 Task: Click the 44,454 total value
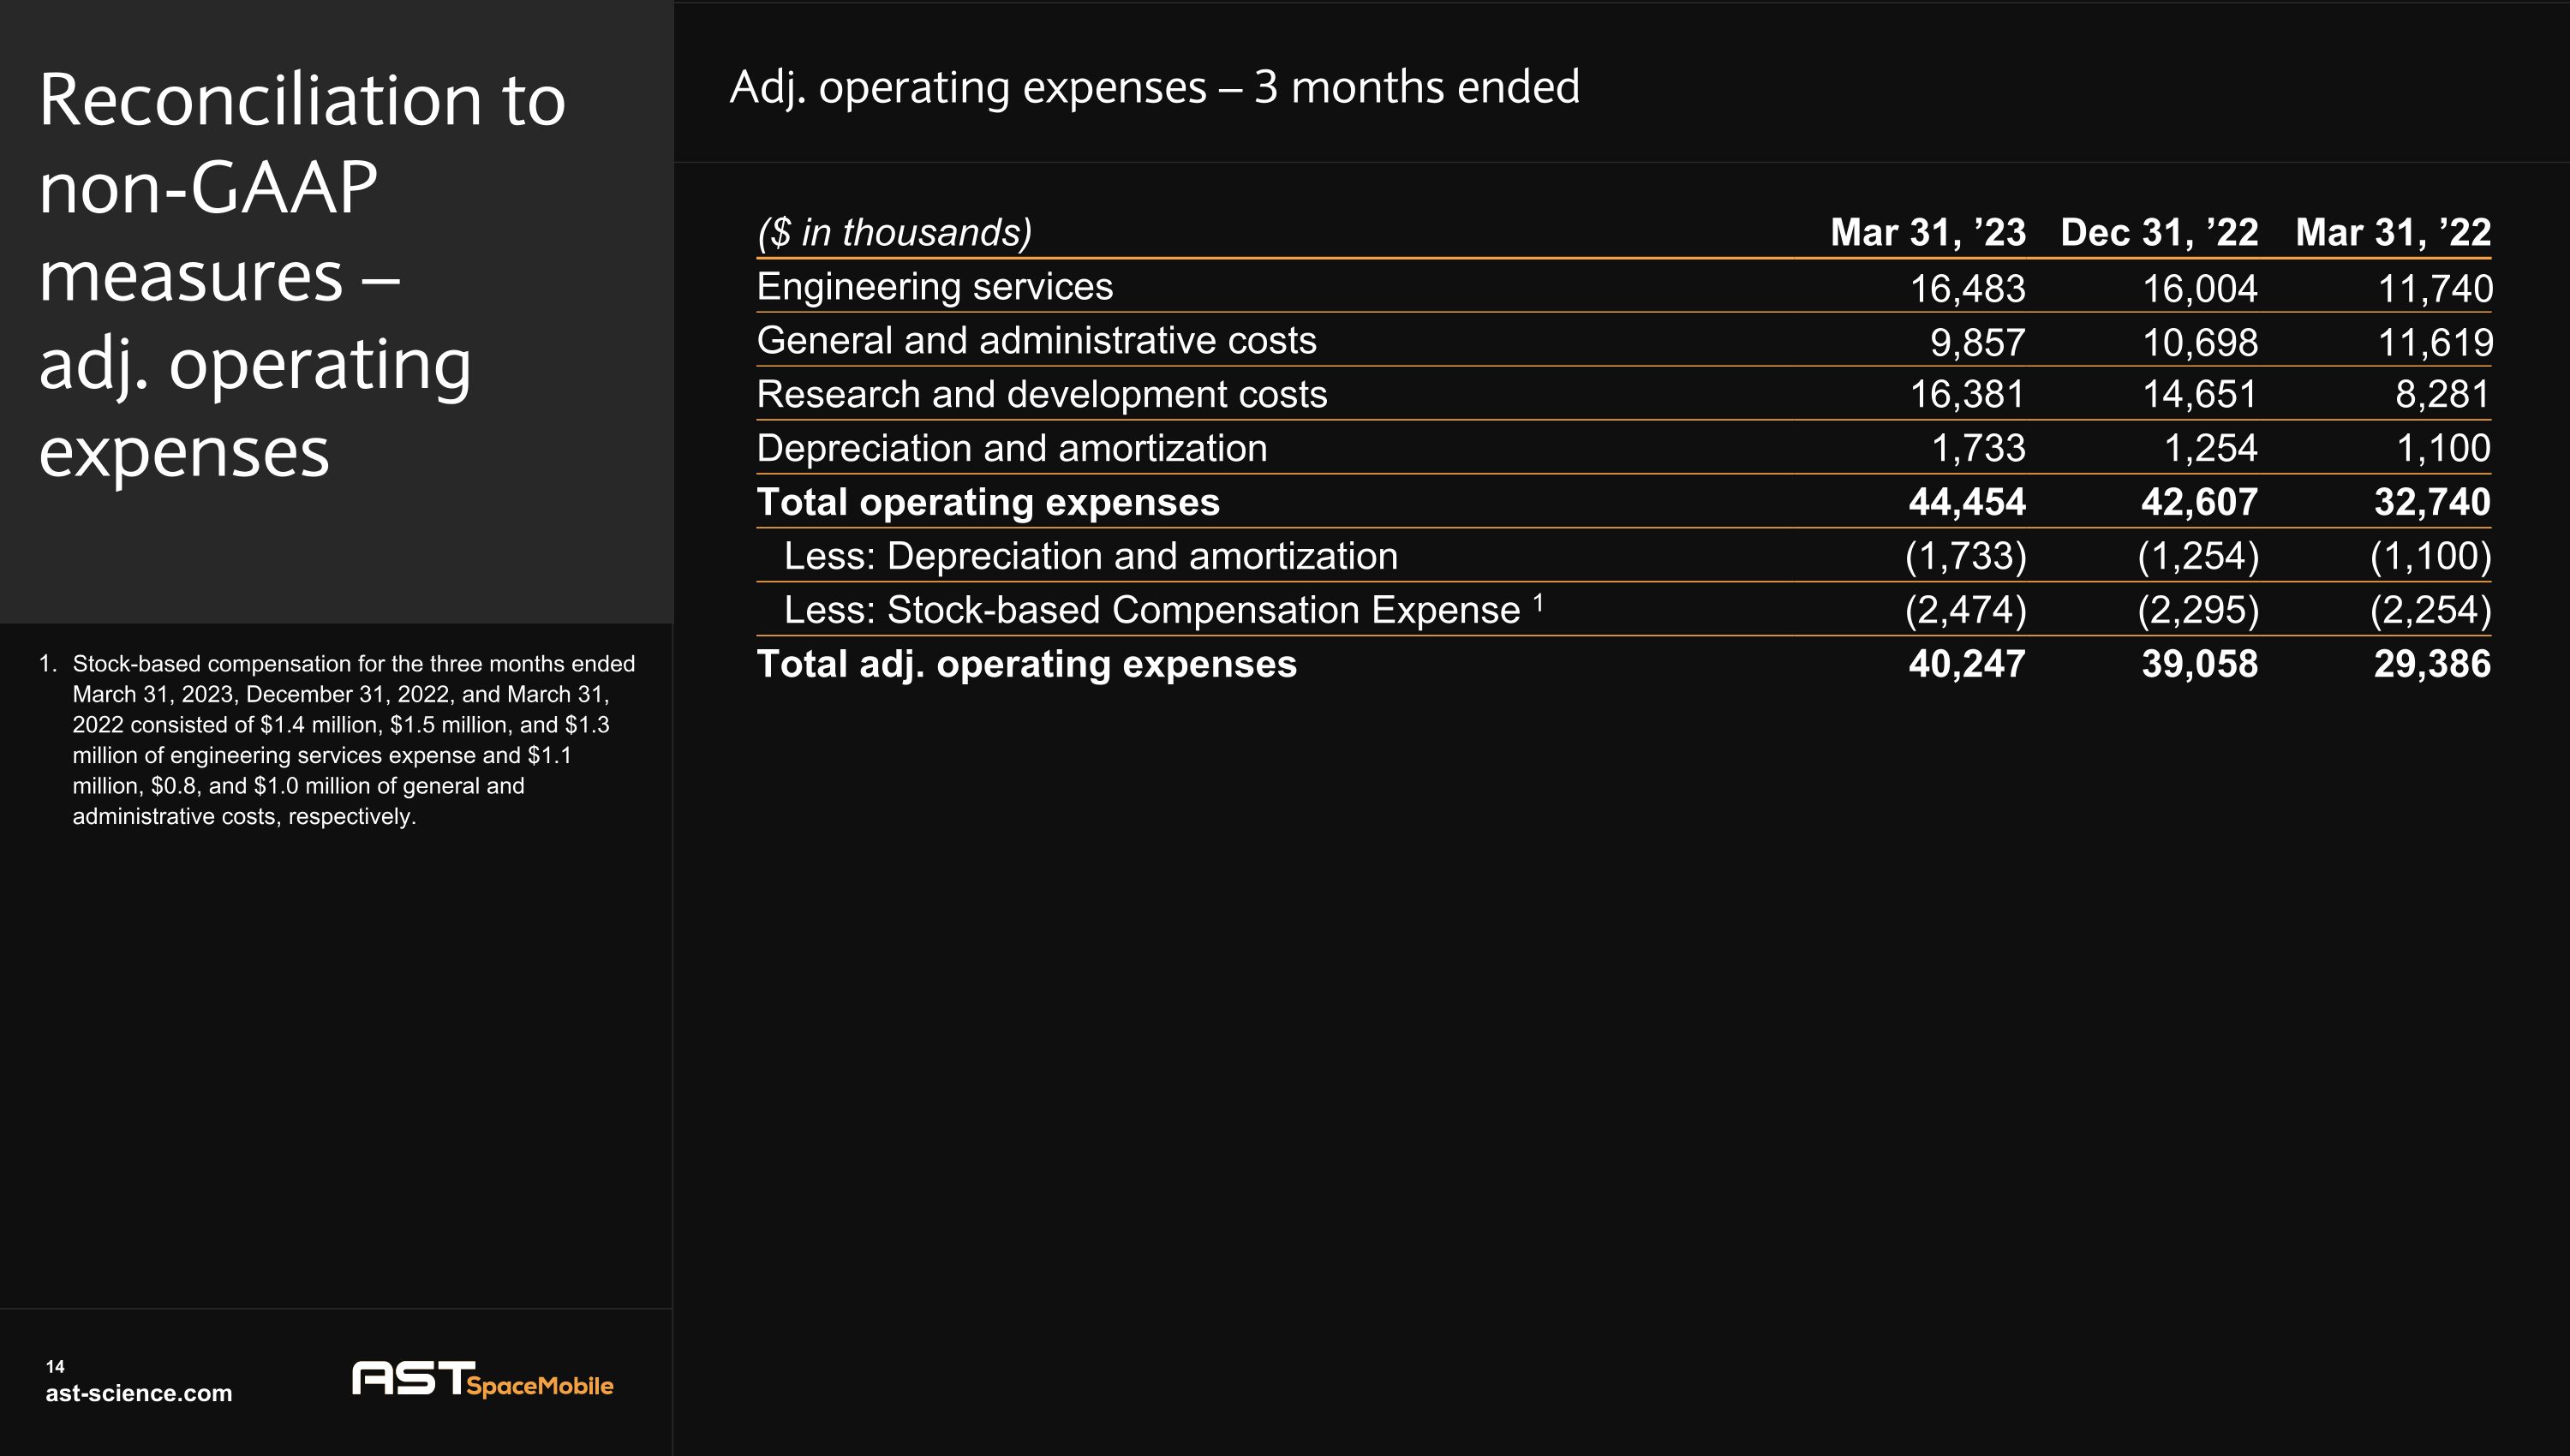pyautogui.click(x=1966, y=502)
